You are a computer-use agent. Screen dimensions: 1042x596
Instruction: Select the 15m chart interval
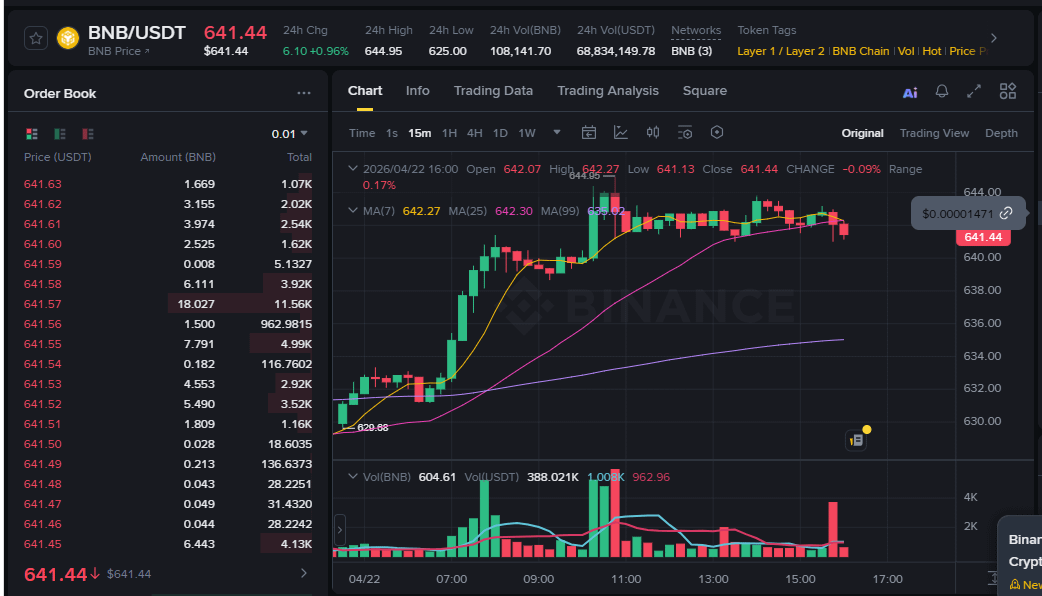tap(419, 134)
